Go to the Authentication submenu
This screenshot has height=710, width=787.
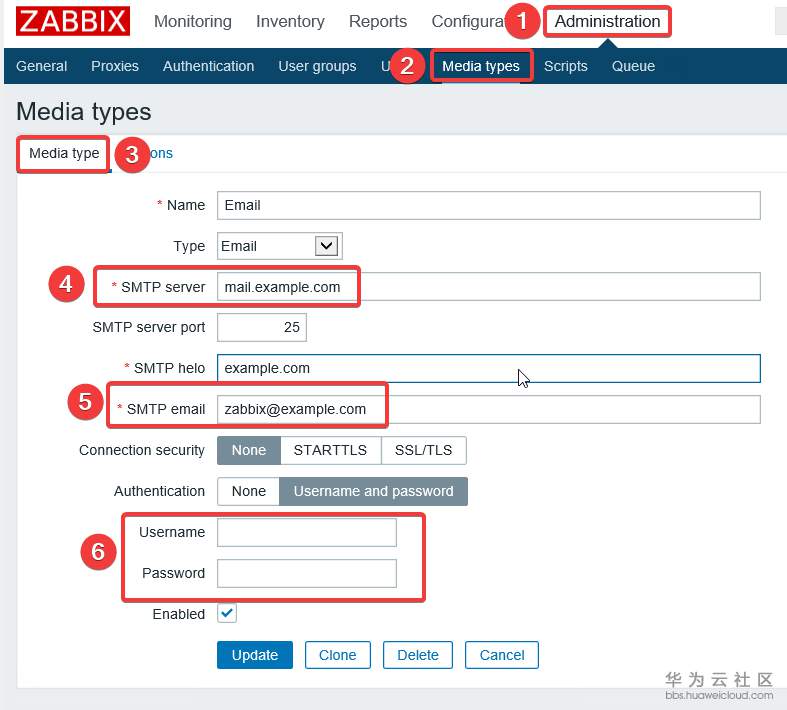(208, 66)
